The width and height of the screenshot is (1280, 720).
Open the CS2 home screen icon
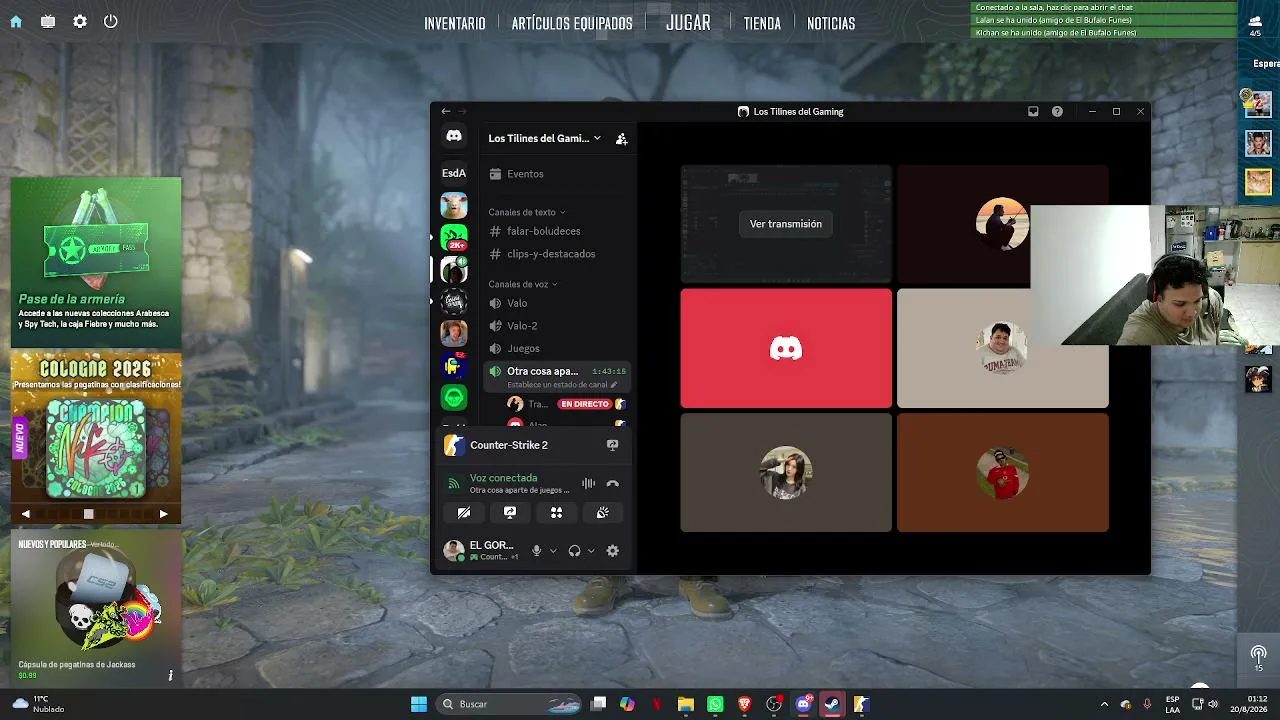[x=16, y=21]
